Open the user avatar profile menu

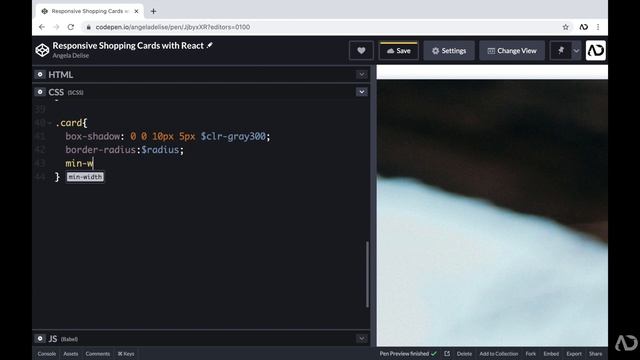click(x=596, y=50)
